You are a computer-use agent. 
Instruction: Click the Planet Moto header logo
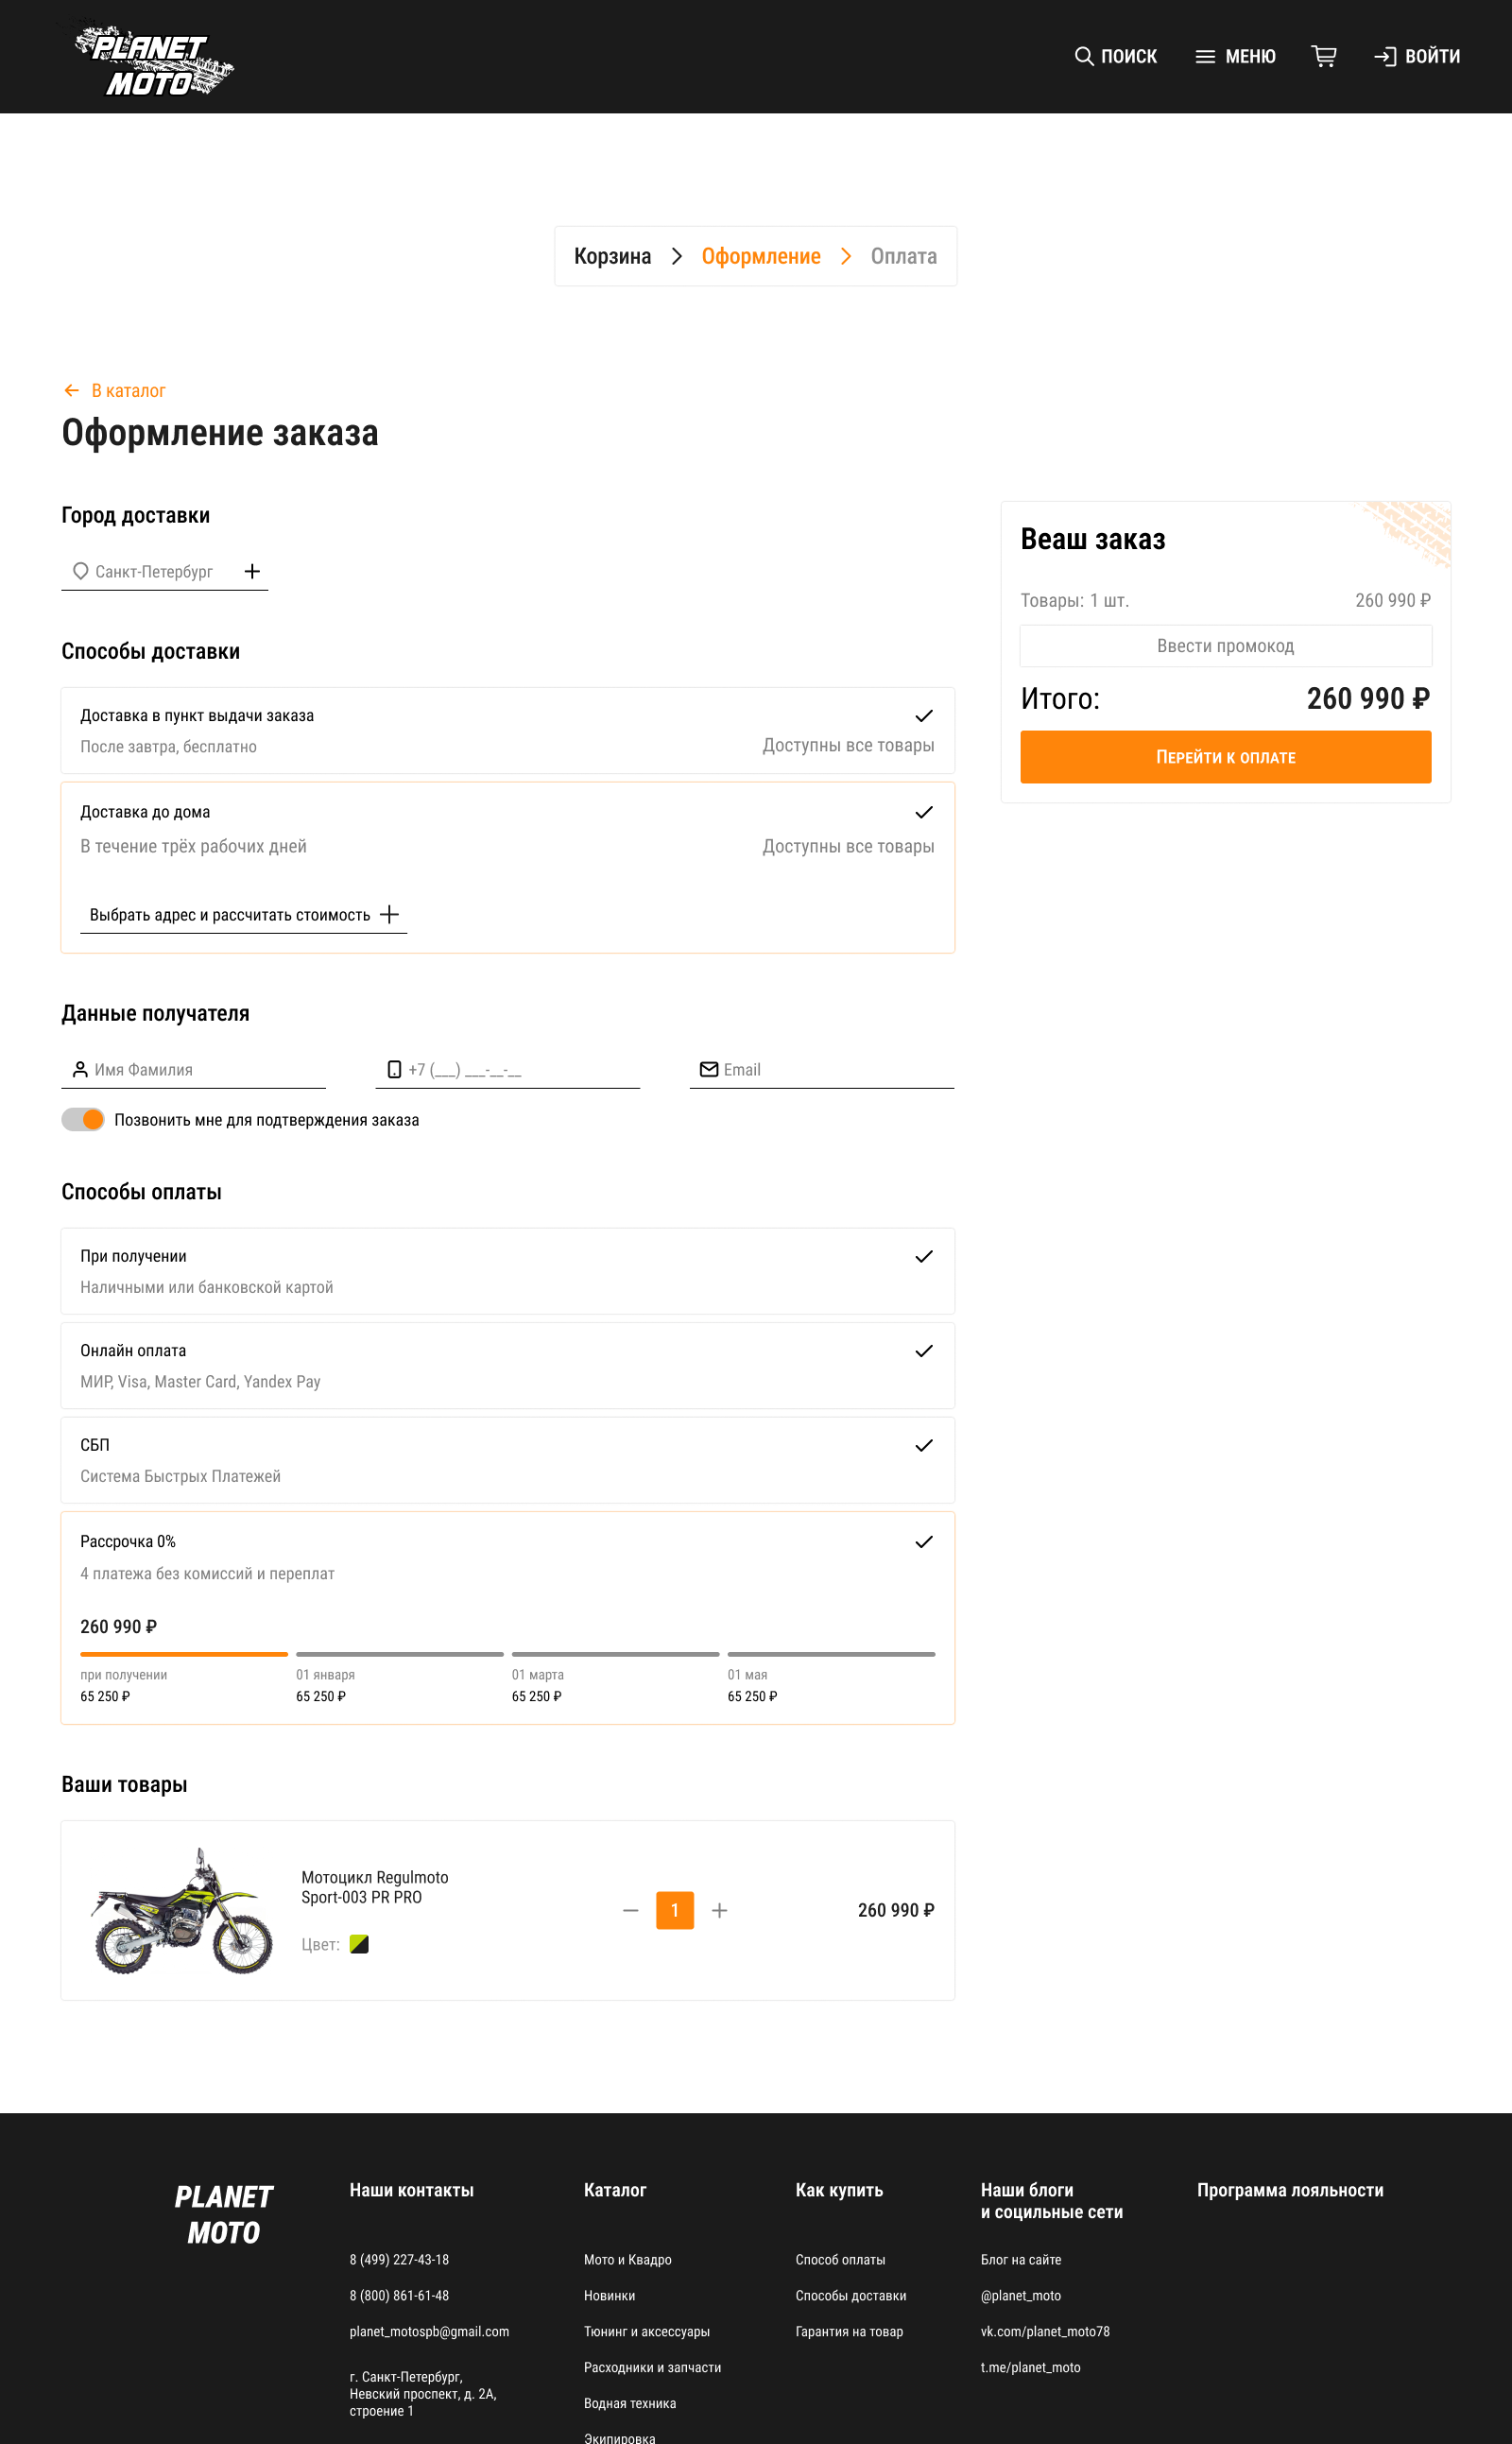154,61
